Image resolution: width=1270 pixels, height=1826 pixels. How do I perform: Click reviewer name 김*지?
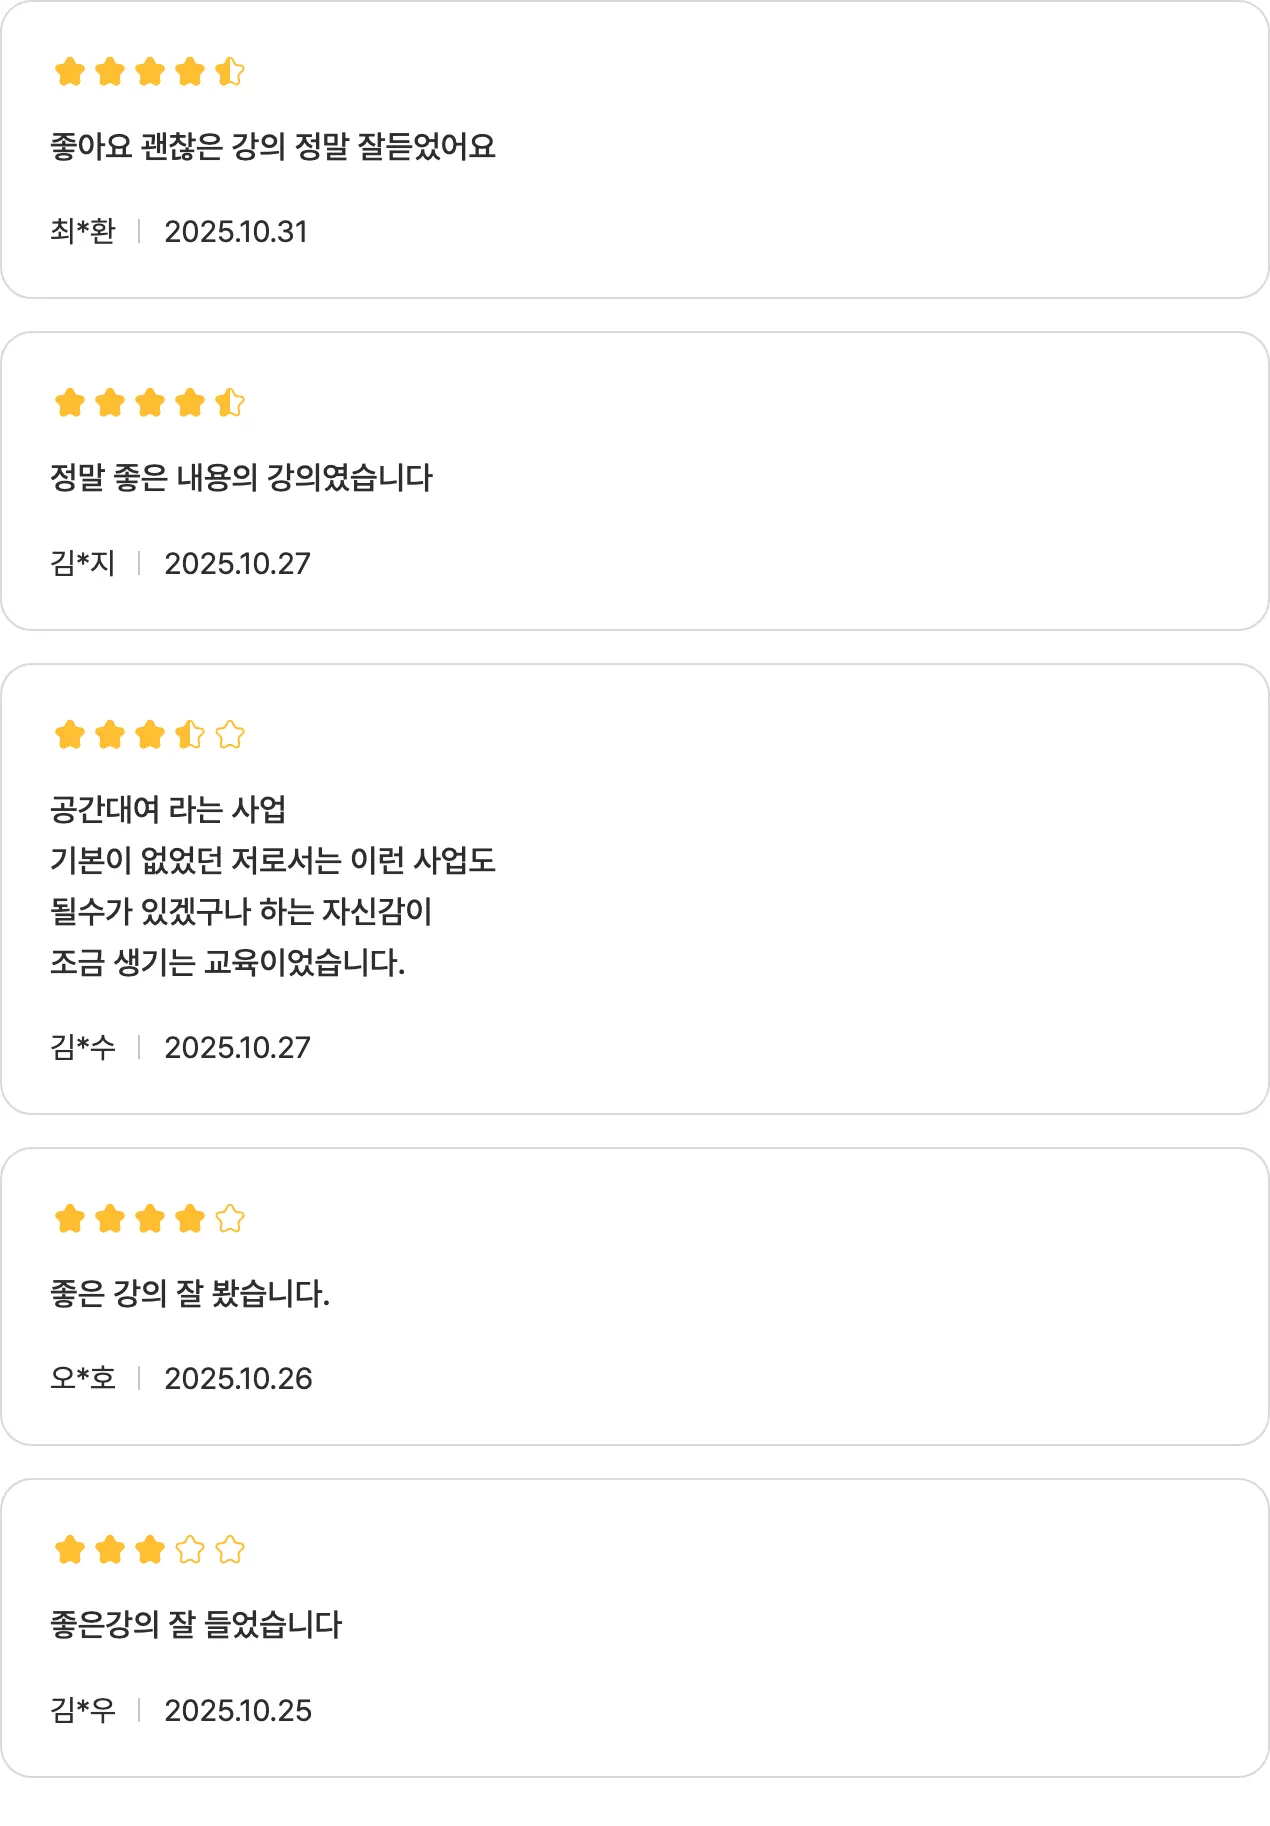click(x=83, y=564)
